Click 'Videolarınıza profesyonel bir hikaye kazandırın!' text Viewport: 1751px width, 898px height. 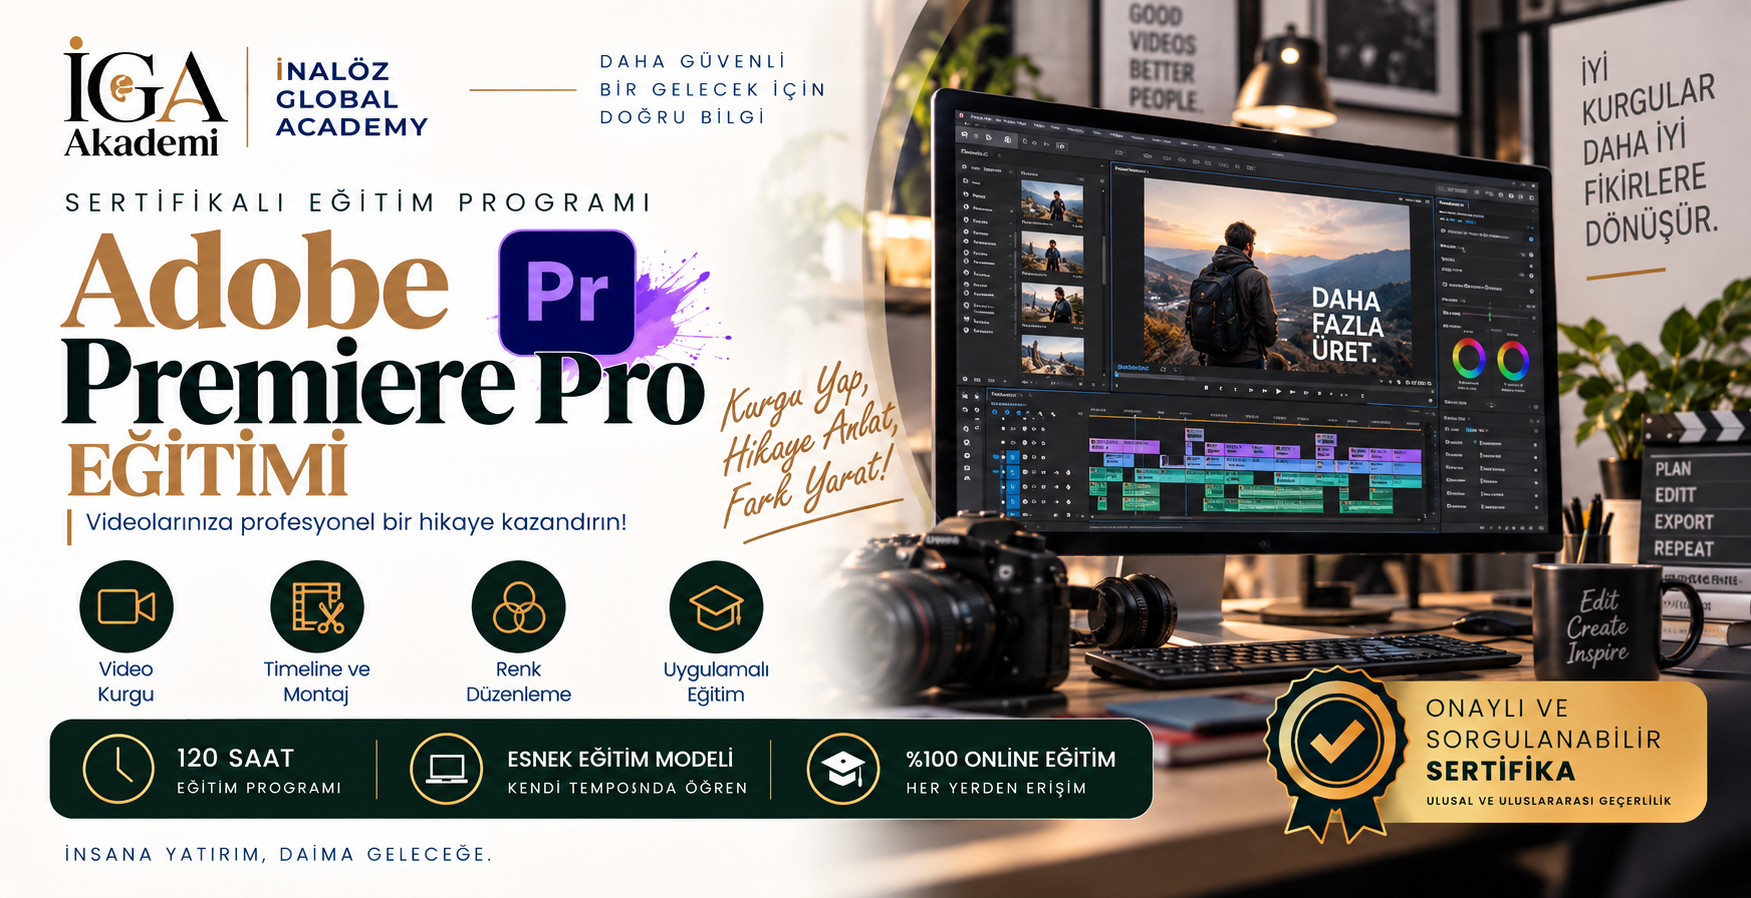(356, 522)
